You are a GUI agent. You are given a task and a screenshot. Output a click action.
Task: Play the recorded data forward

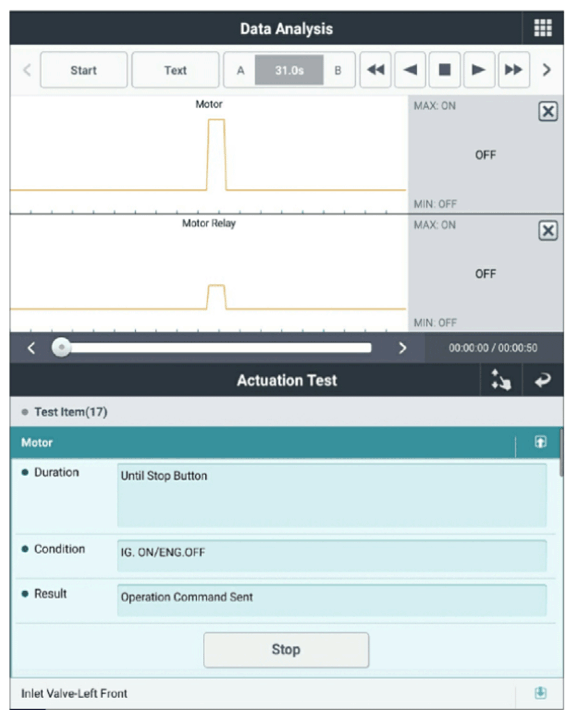(479, 70)
